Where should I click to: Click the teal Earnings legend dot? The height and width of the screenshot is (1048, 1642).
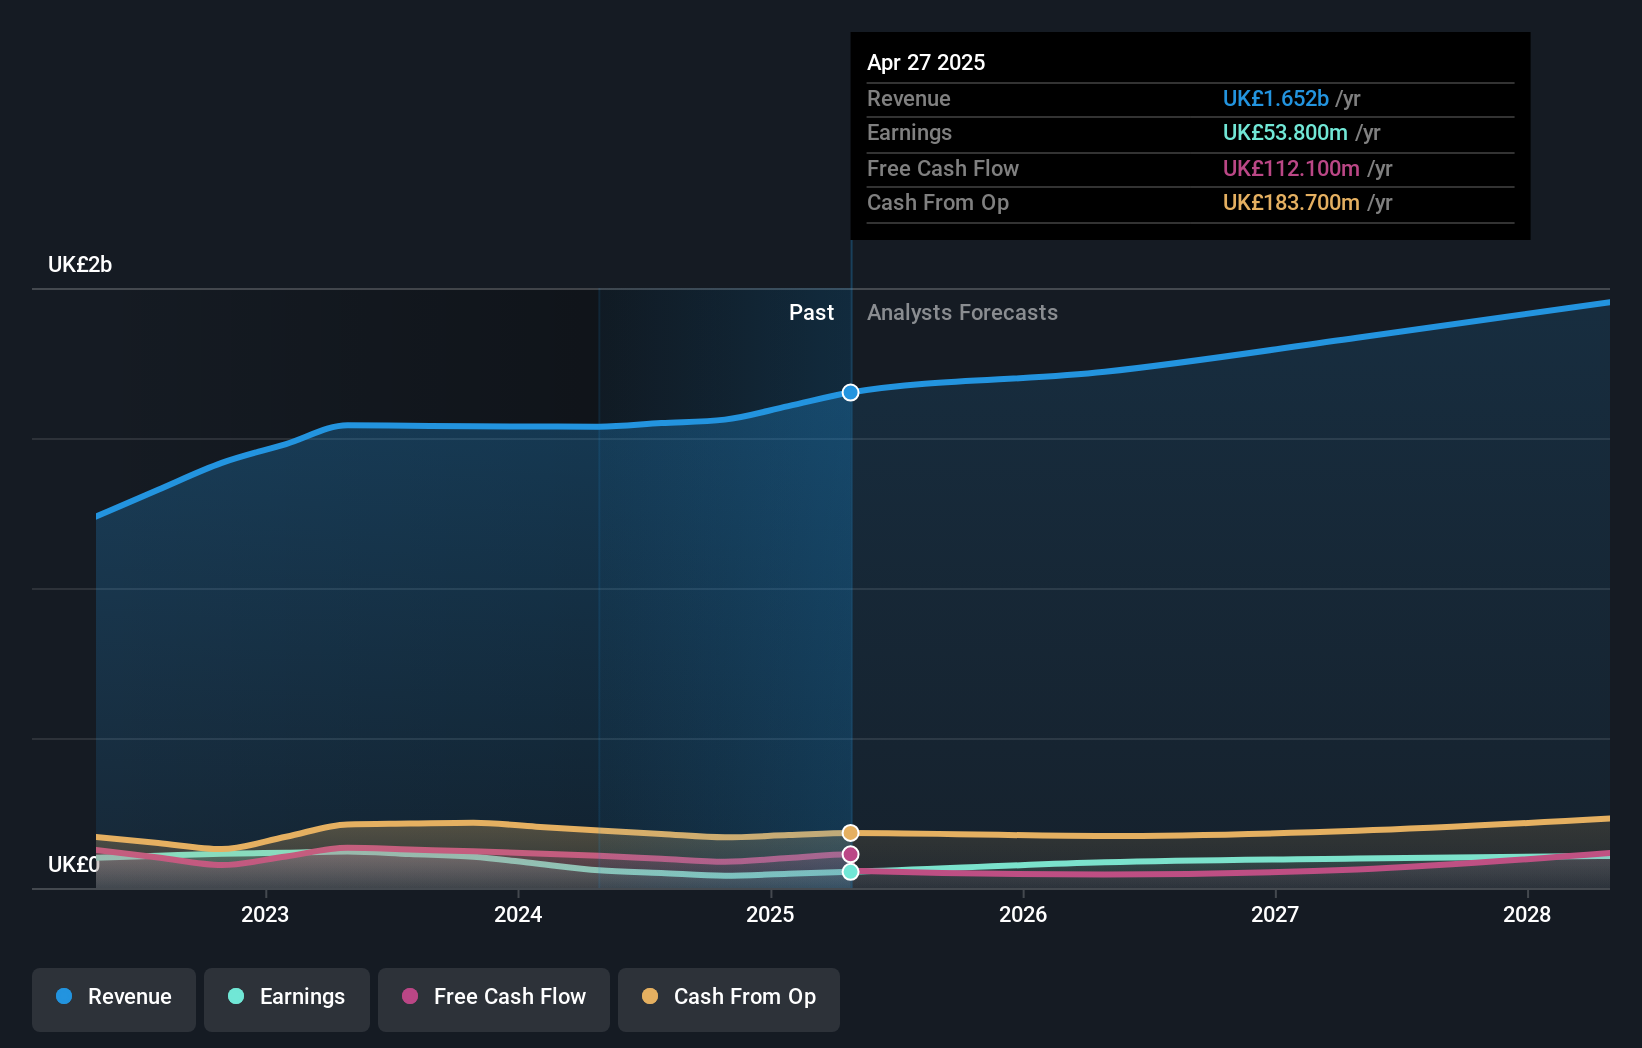pyautogui.click(x=234, y=997)
